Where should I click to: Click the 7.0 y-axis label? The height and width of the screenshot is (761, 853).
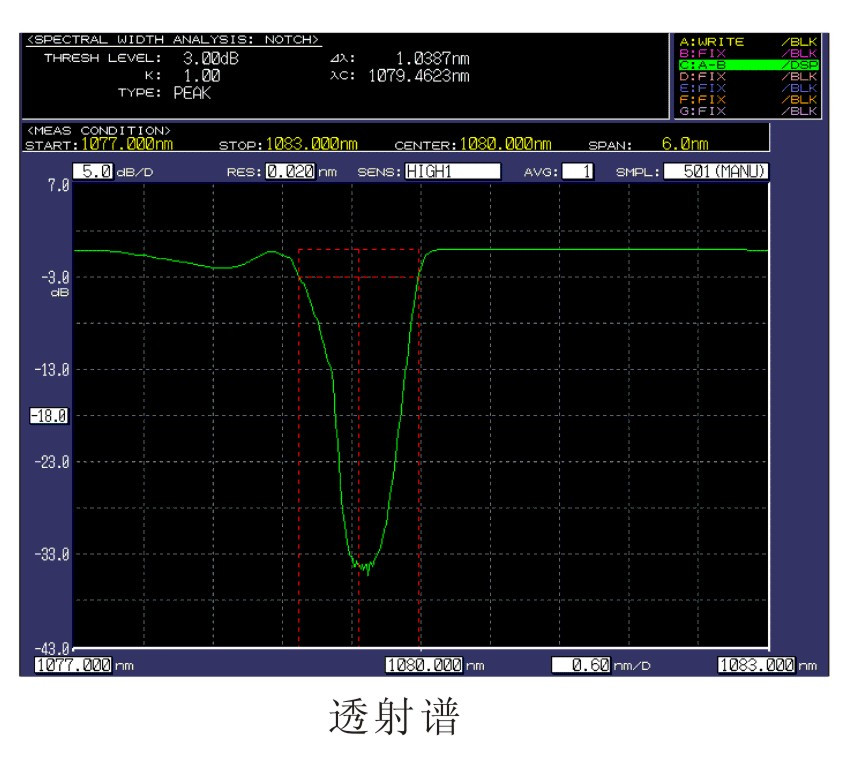pyautogui.click(x=59, y=185)
